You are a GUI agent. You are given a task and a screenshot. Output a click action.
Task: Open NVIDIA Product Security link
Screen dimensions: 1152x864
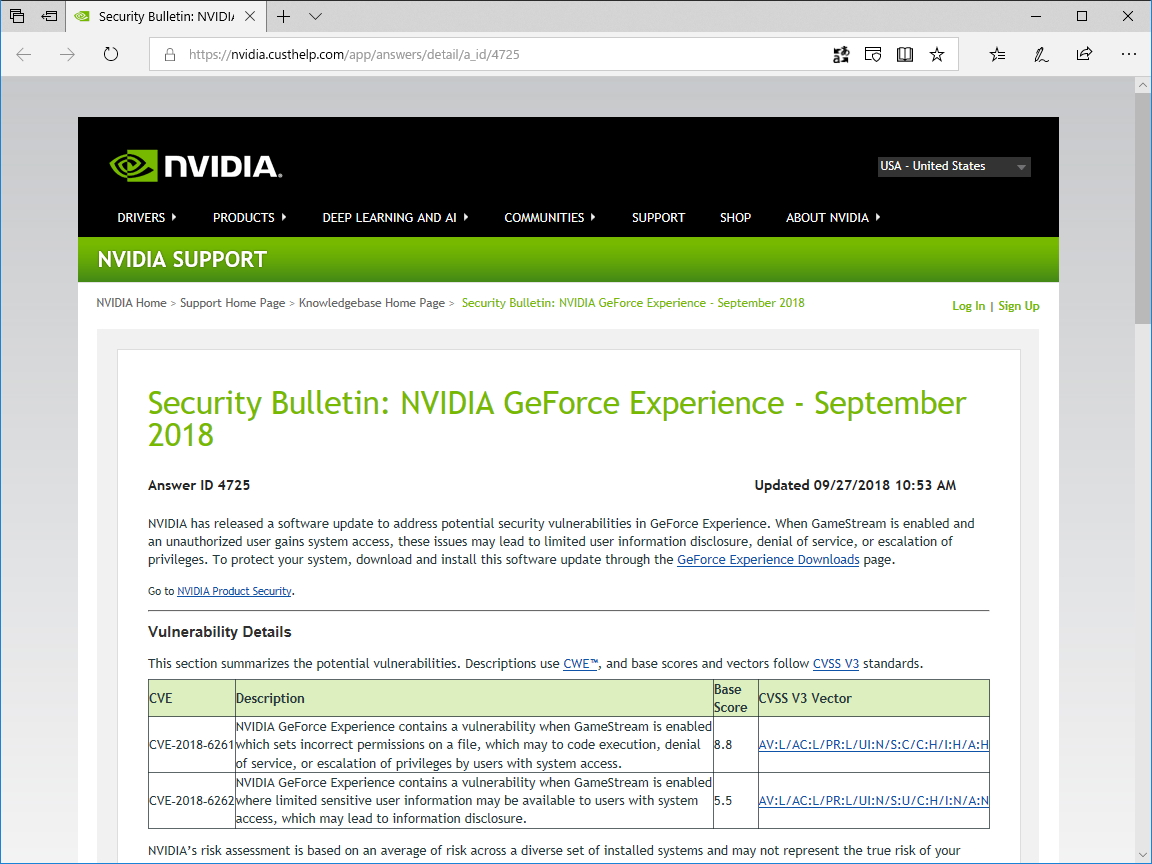pos(234,591)
